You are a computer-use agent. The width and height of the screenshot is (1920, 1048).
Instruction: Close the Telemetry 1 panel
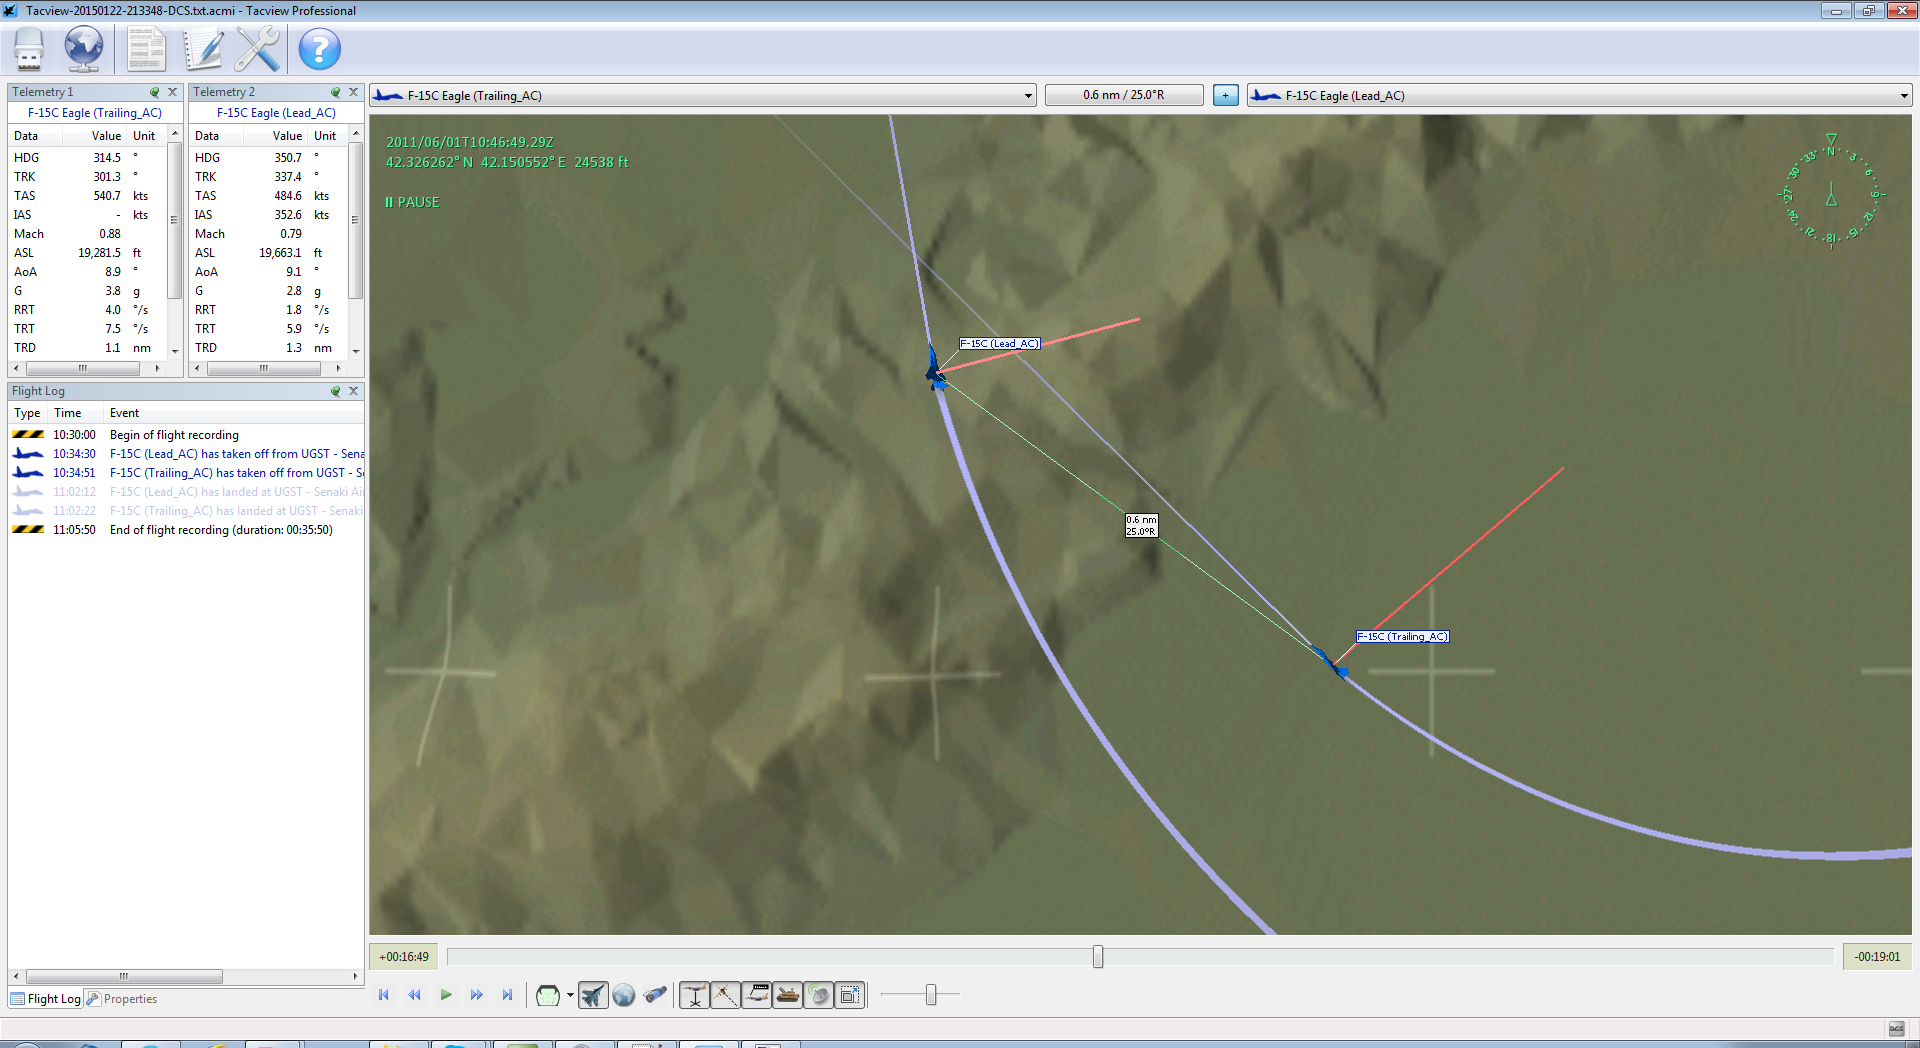[172, 92]
